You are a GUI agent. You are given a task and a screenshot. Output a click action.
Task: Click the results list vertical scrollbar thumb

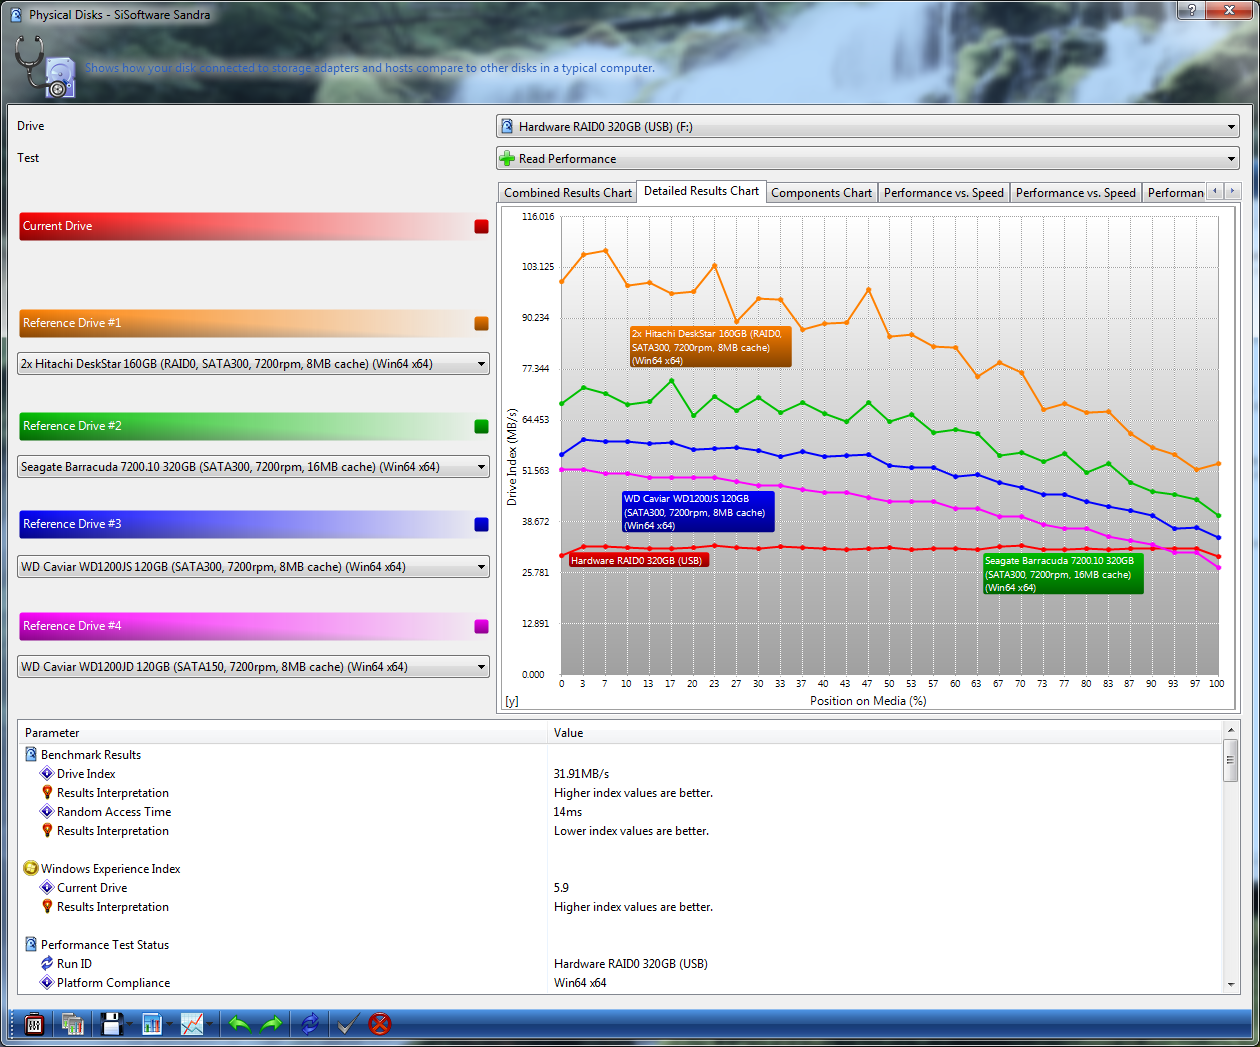[x=1231, y=760]
